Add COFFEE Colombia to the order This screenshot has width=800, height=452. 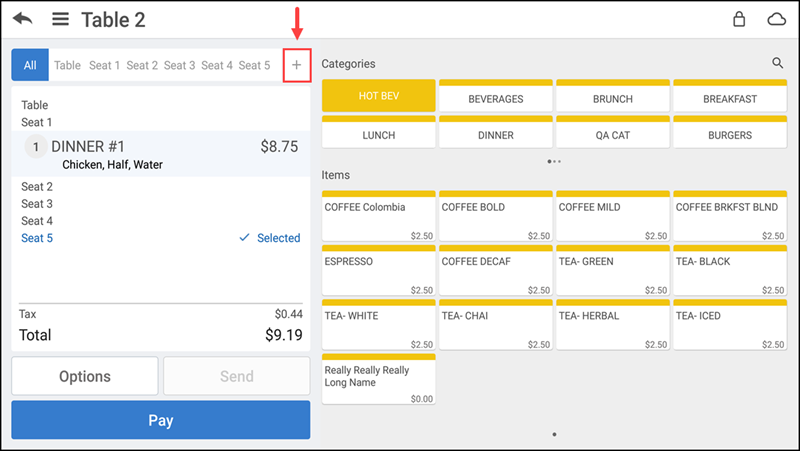point(379,216)
